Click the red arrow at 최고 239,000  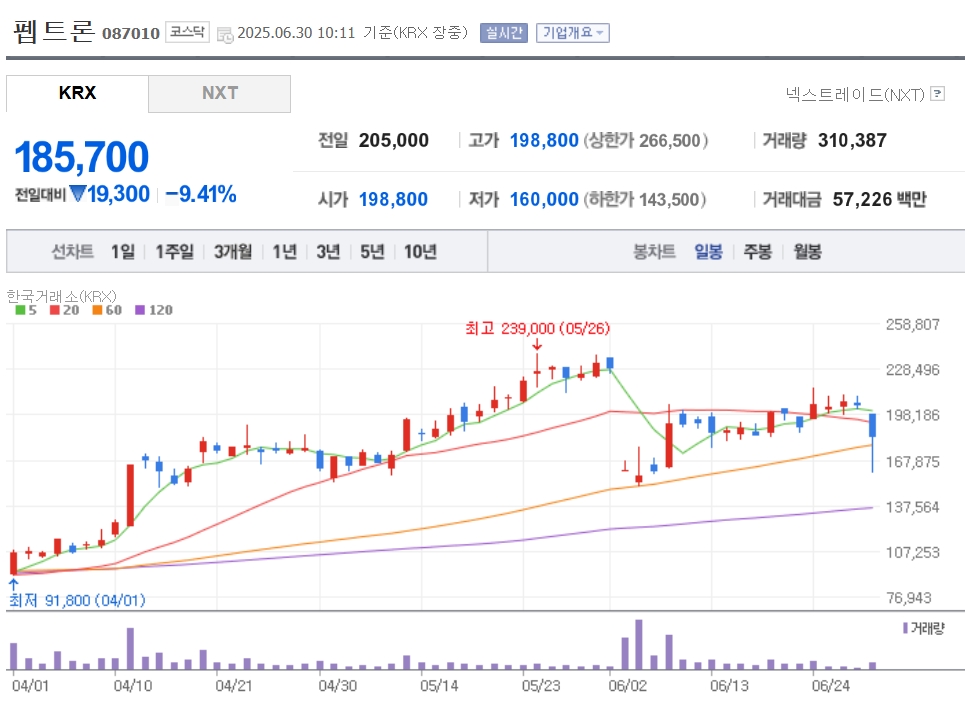537,345
